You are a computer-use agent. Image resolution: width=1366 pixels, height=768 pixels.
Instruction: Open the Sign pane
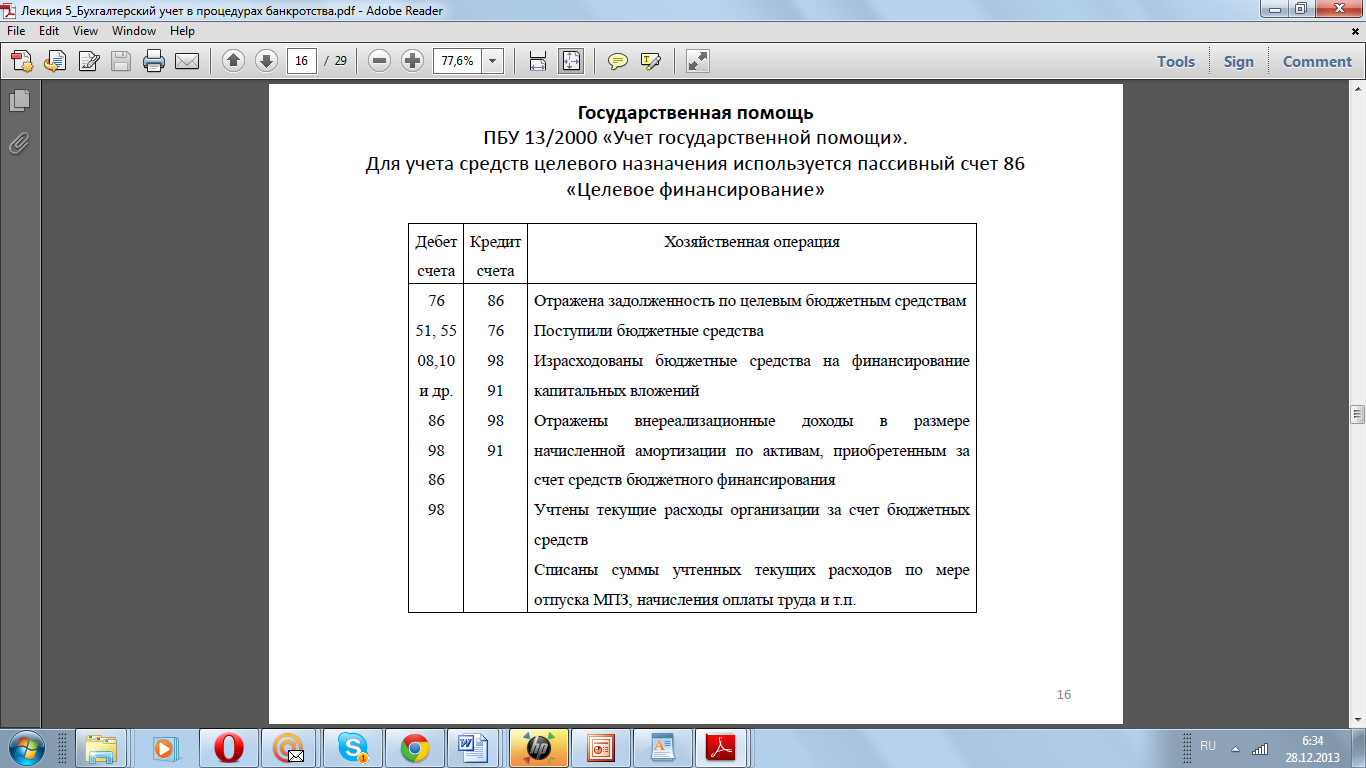point(1238,61)
